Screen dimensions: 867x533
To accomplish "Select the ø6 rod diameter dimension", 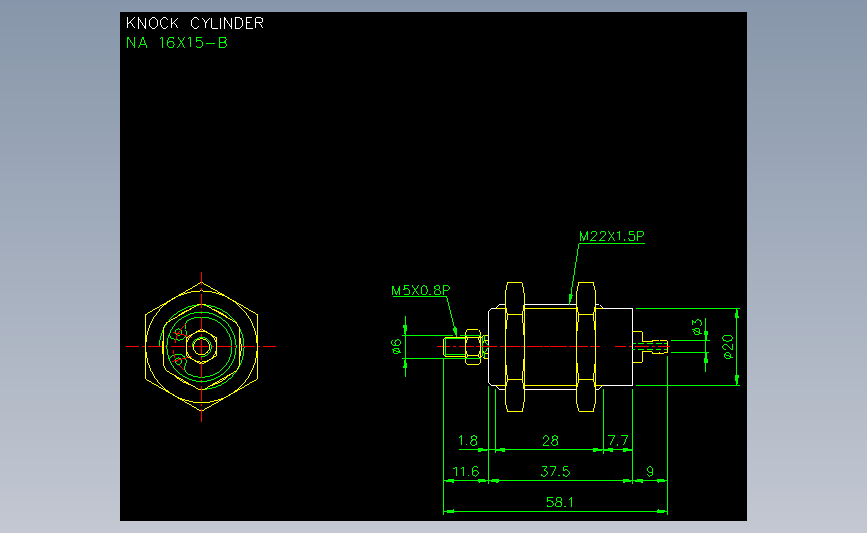I will point(396,347).
